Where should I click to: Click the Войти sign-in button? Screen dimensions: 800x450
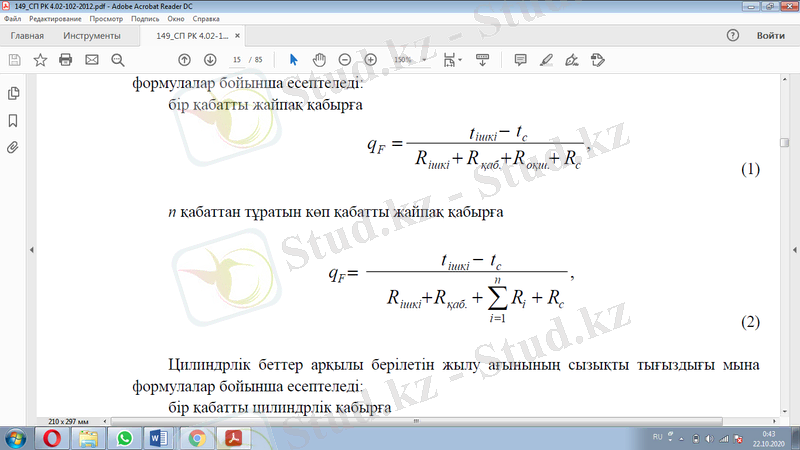click(770, 36)
